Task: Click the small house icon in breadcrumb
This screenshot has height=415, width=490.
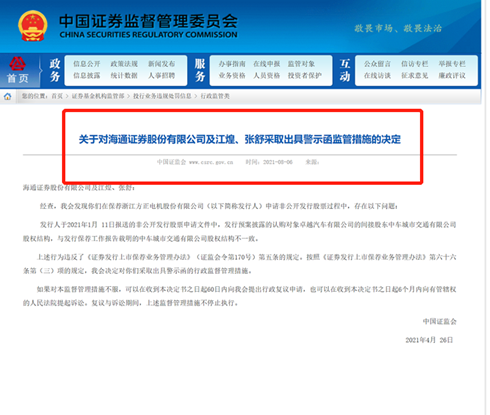Action: point(8,97)
